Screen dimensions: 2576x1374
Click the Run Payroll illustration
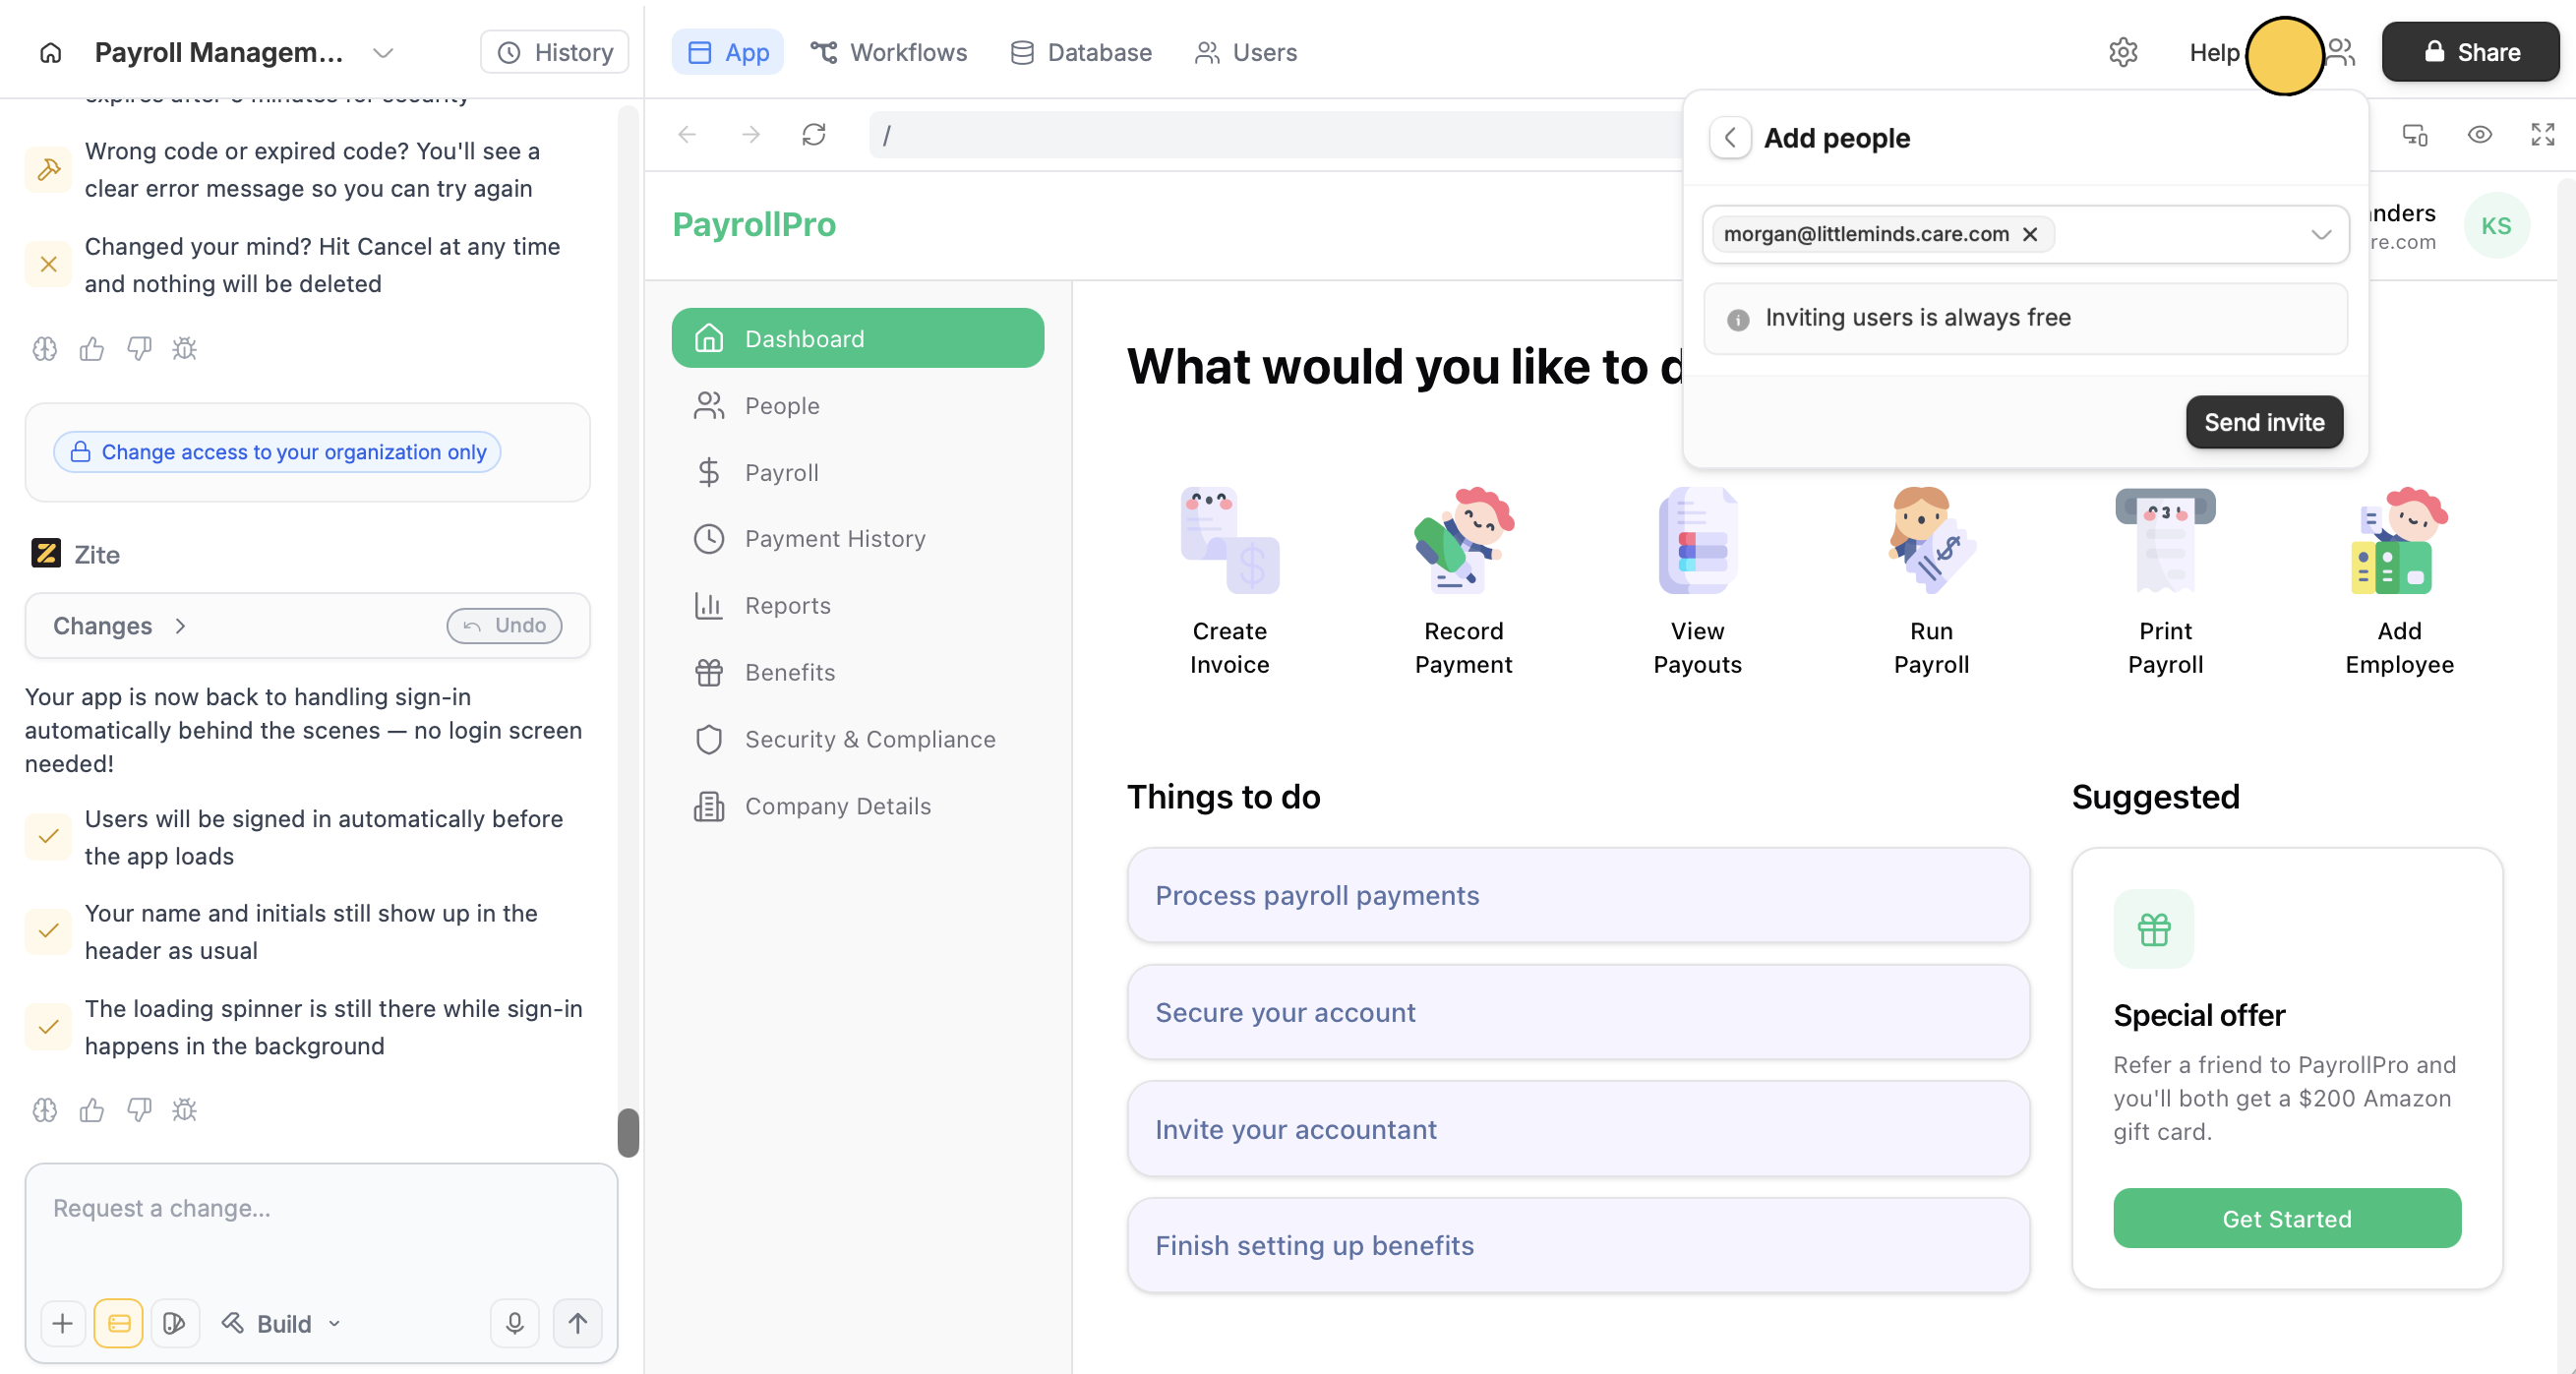1931,540
